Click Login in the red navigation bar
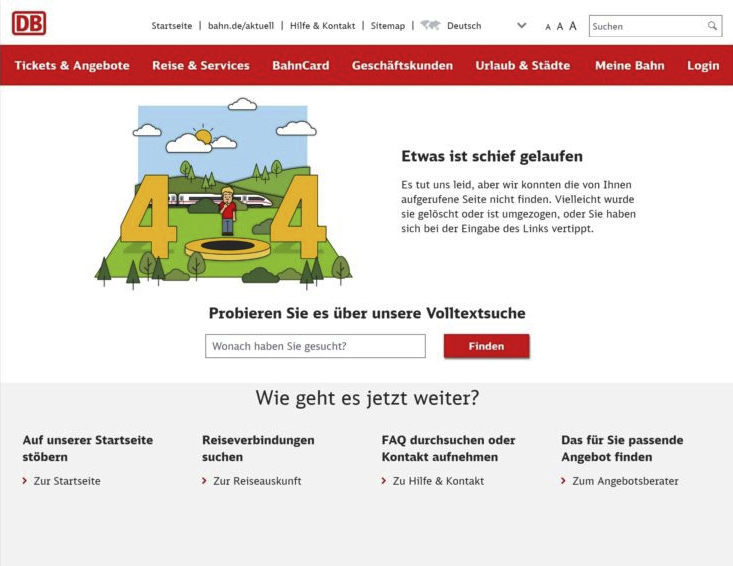733x566 pixels. pos(703,65)
